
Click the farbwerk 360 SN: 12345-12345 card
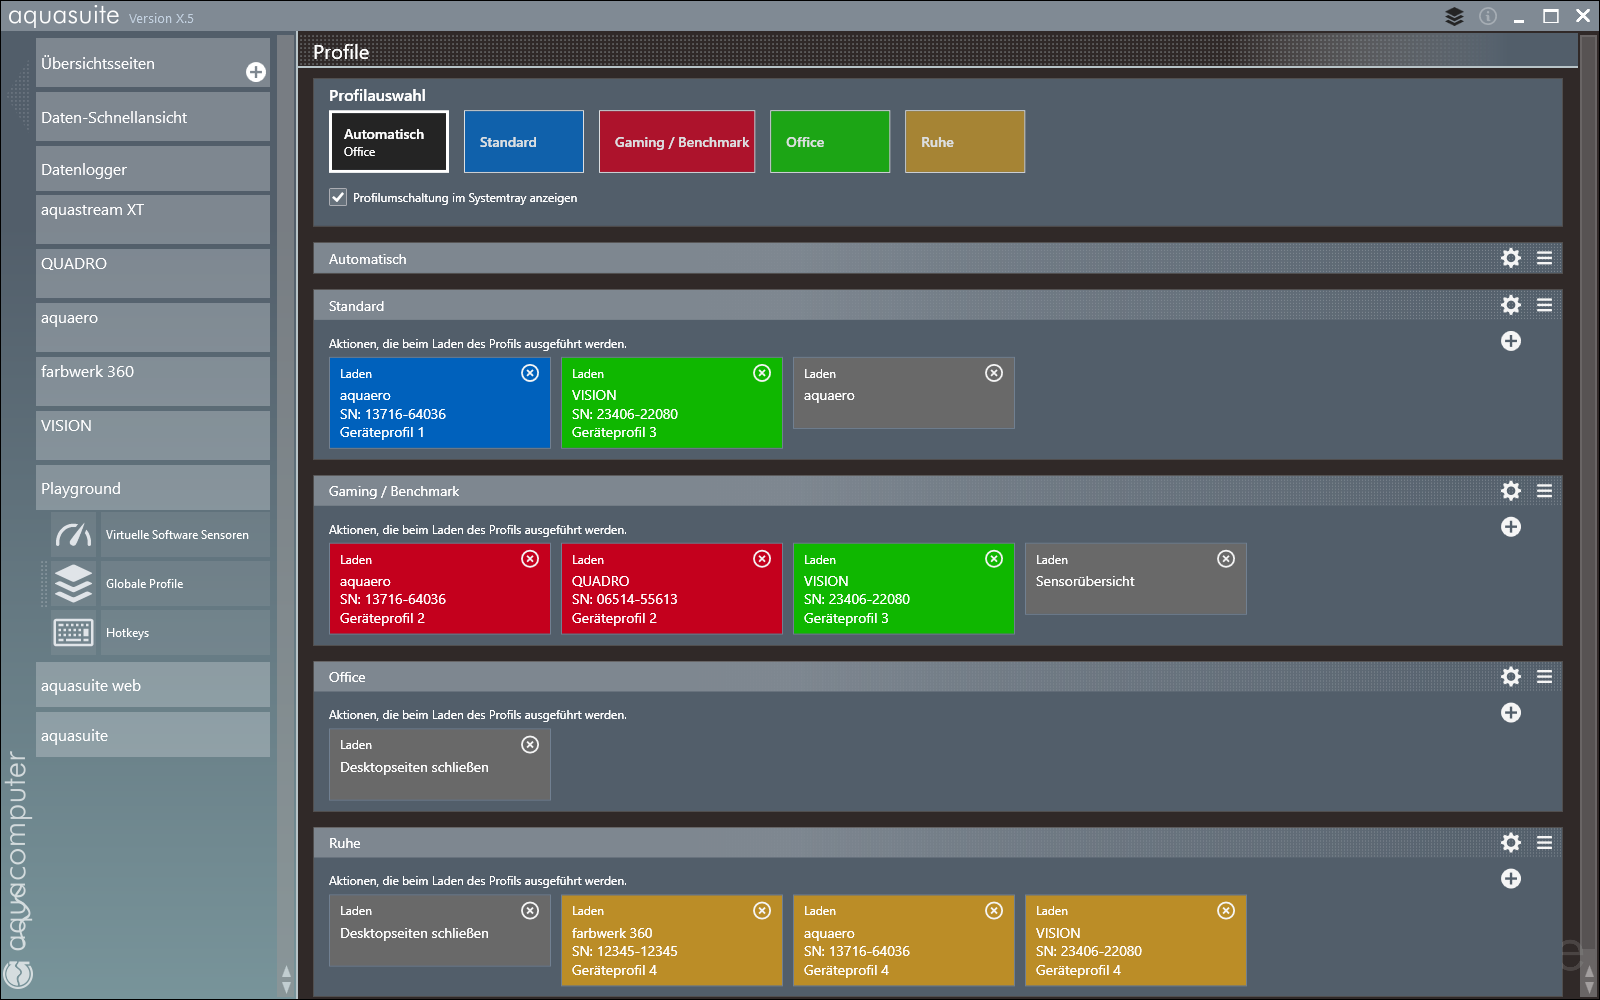click(x=672, y=941)
